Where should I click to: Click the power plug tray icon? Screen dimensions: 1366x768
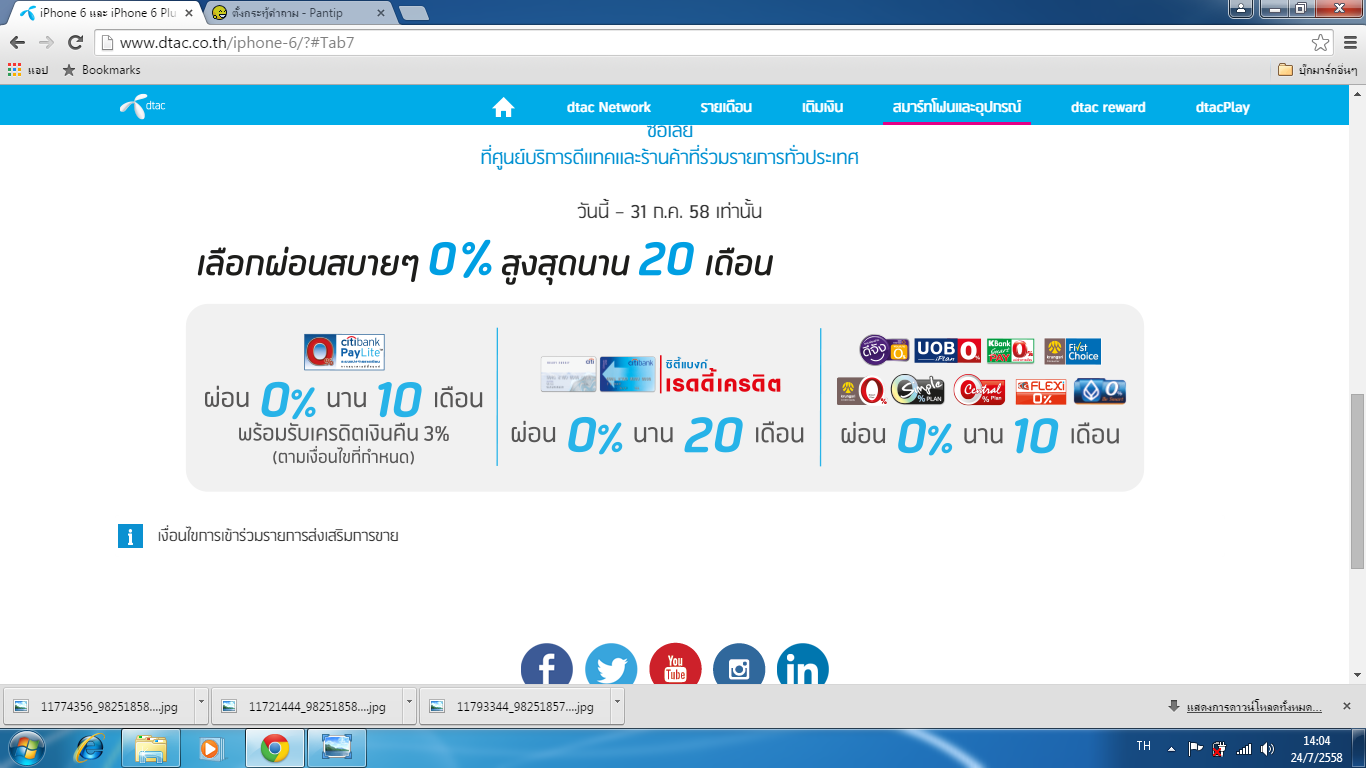tap(1219, 748)
